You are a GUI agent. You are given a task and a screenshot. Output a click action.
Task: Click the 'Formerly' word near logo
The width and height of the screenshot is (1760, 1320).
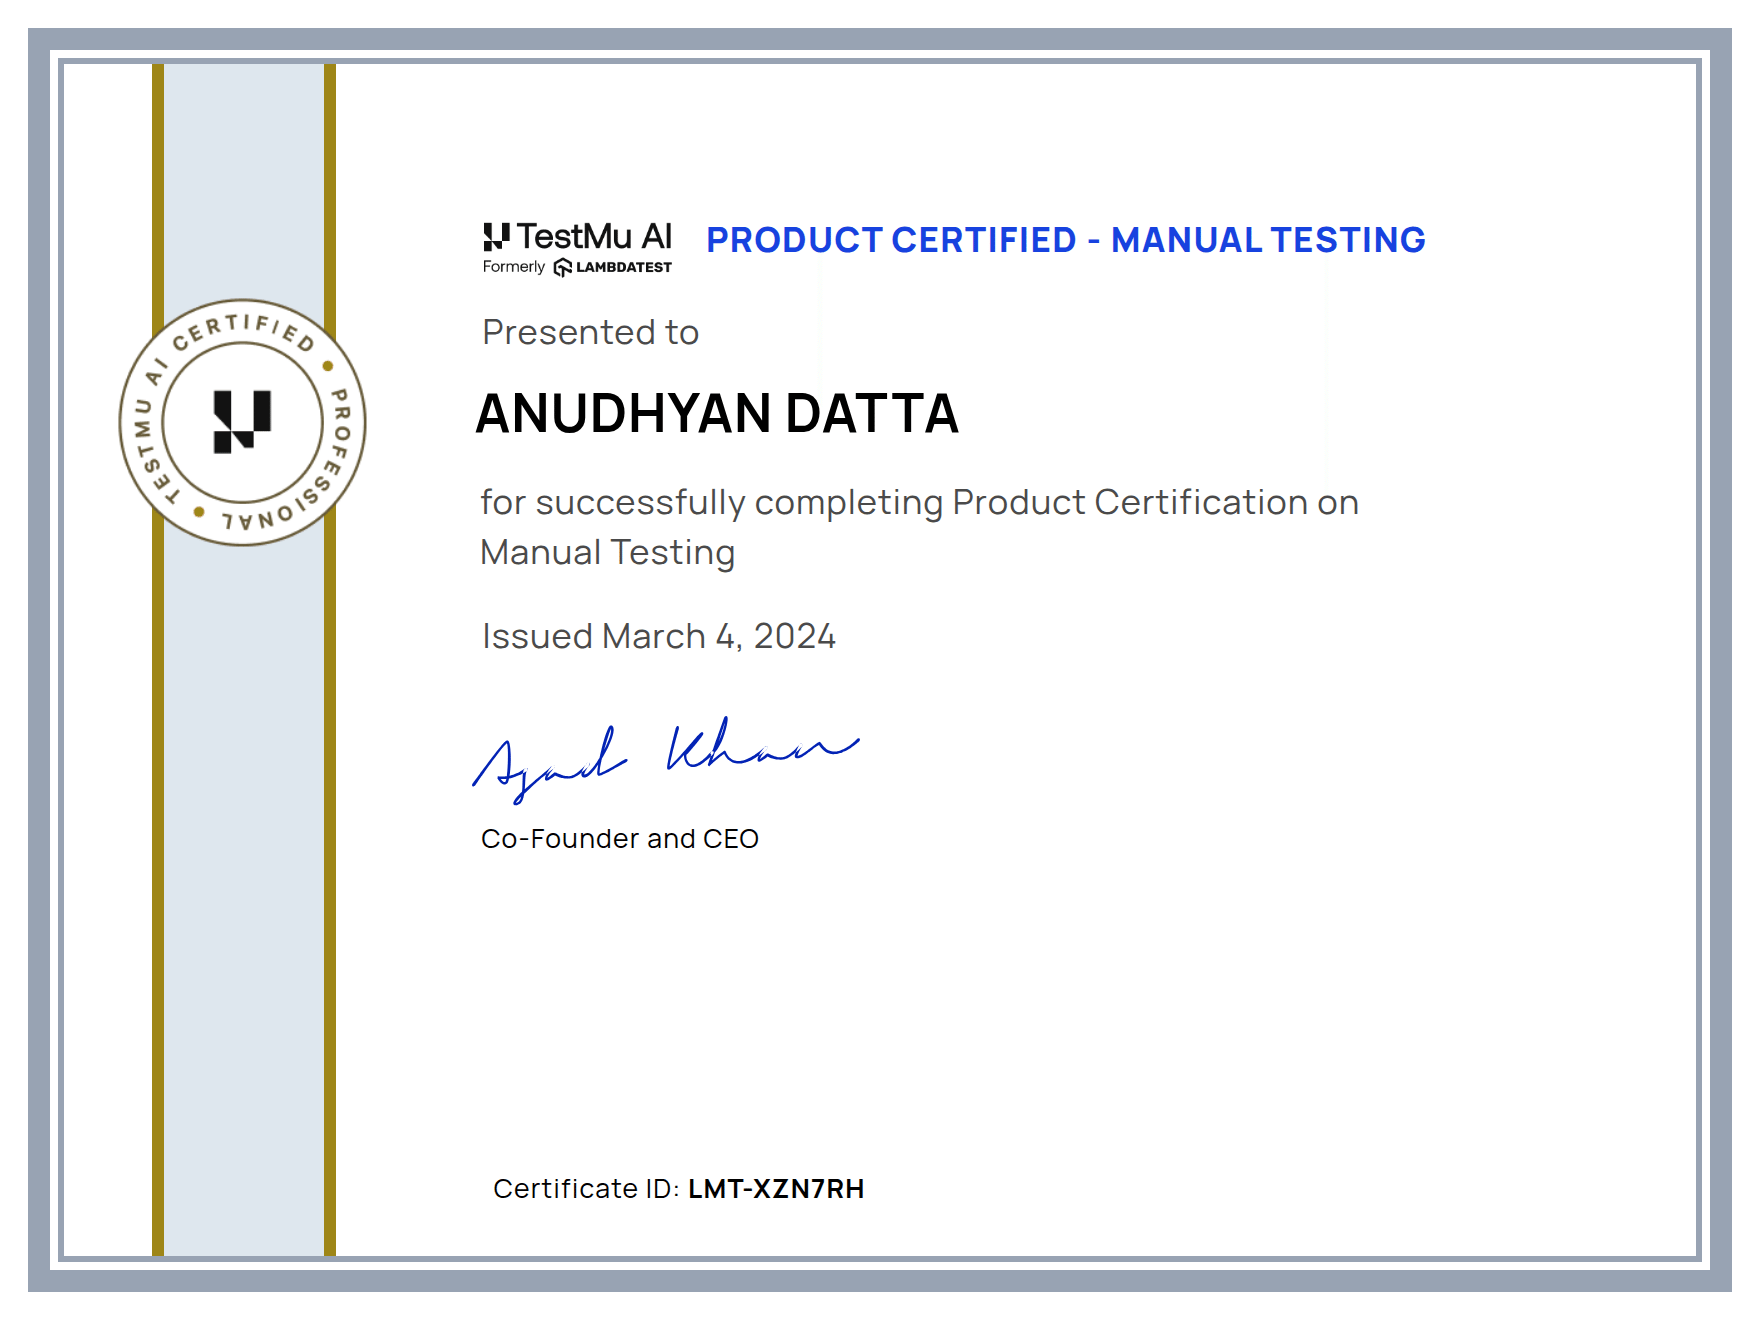pyautogui.click(x=514, y=267)
